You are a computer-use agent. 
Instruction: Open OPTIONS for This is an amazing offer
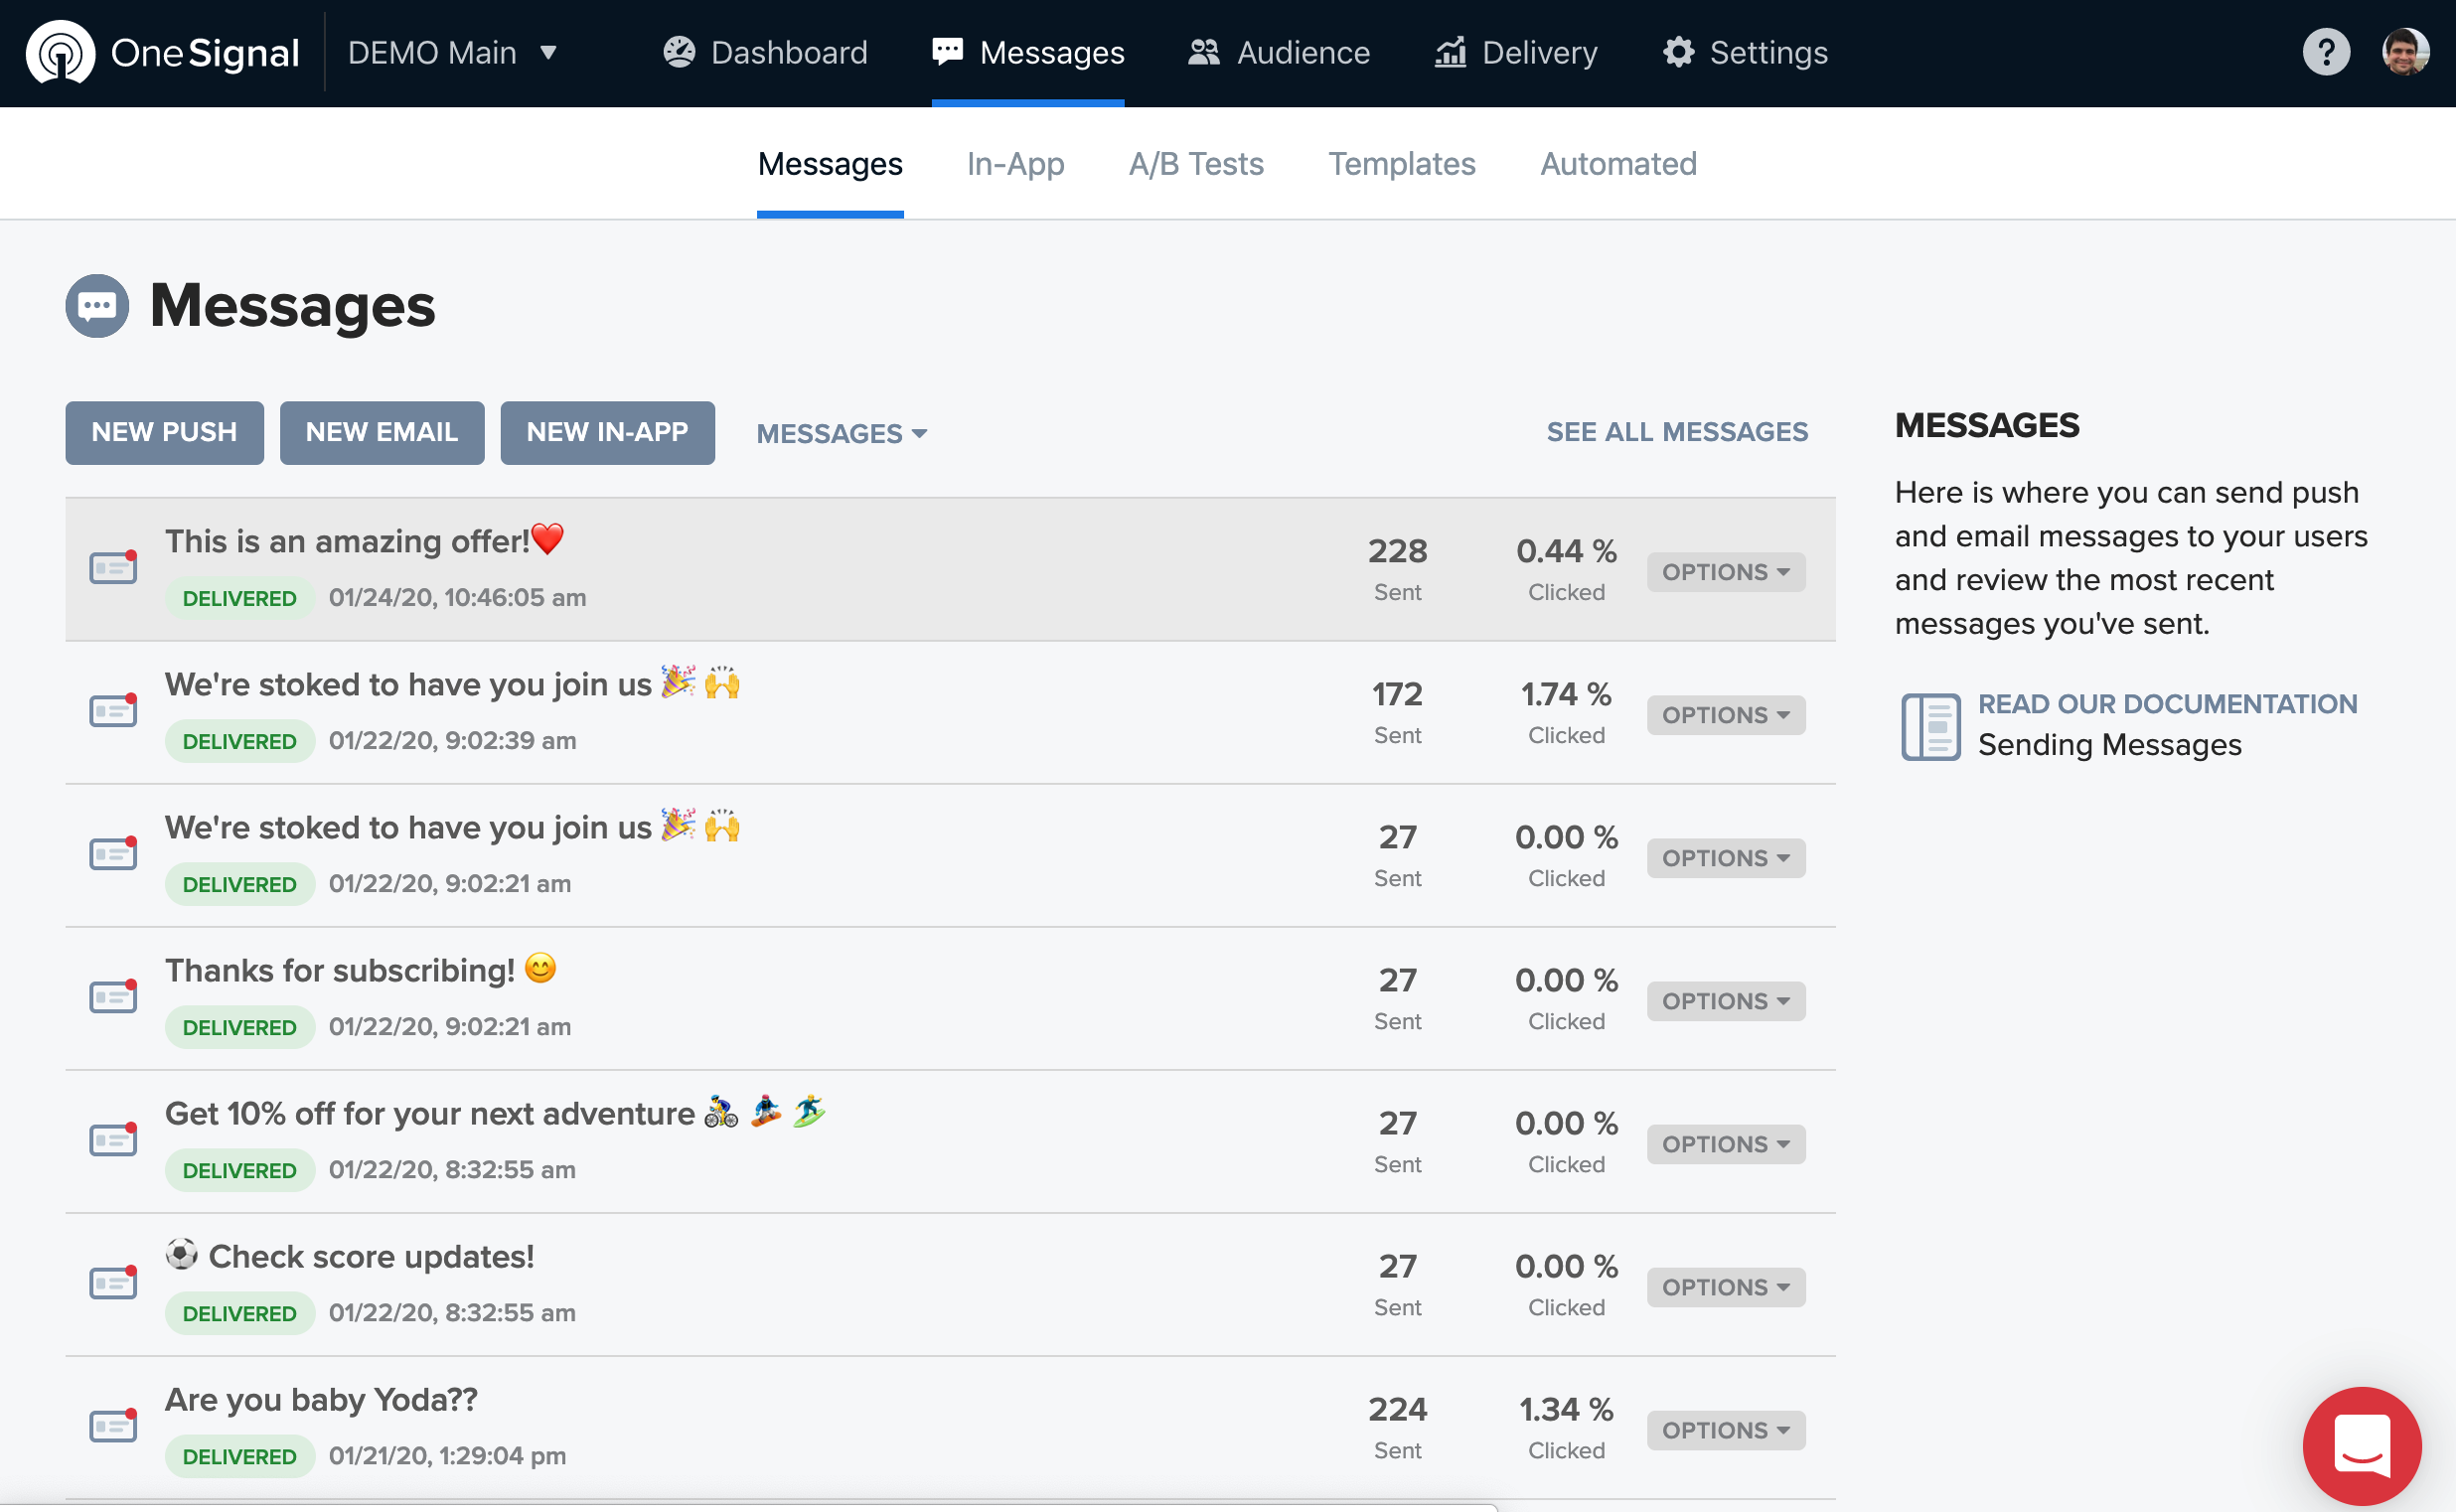click(1725, 572)
